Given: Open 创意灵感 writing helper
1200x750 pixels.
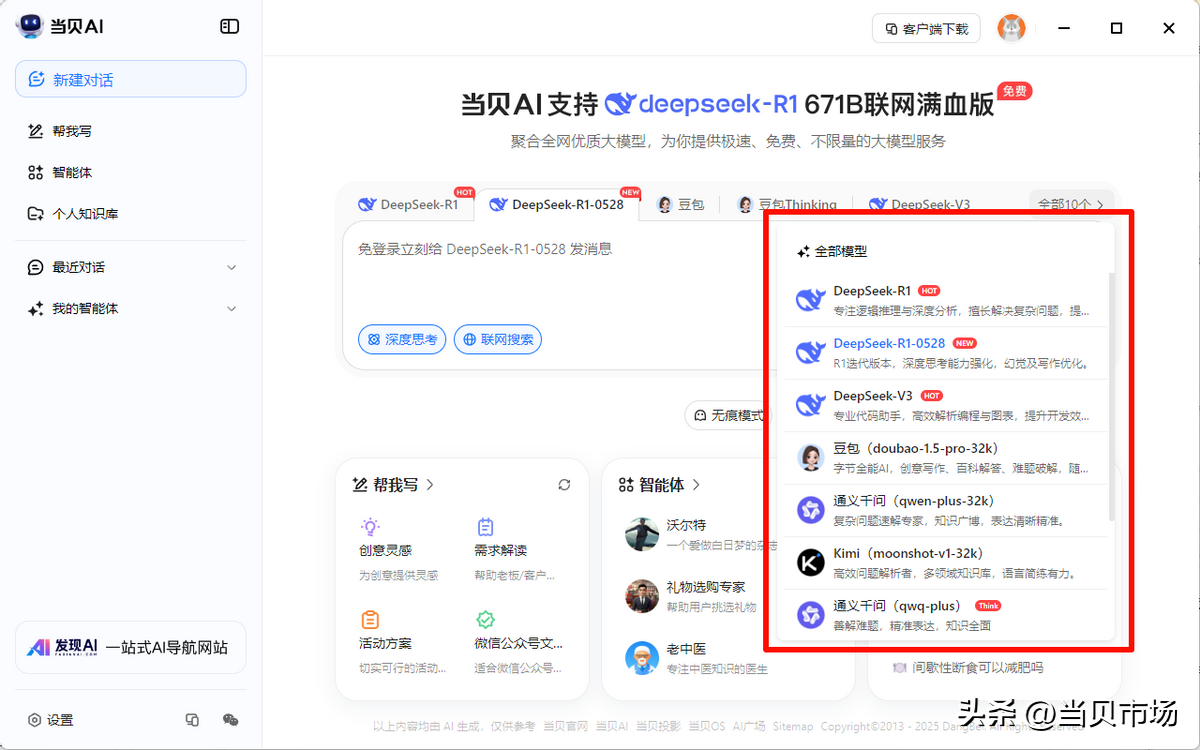Looking at the screenshot, I should (400, 550).
